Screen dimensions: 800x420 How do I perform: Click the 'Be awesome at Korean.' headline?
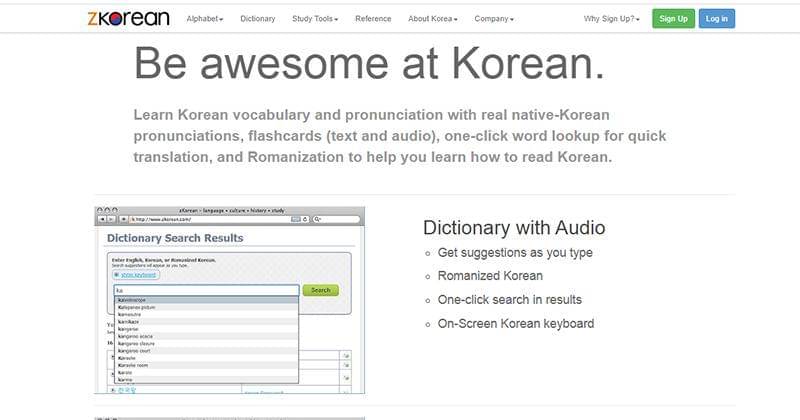(x=369, y=63)
